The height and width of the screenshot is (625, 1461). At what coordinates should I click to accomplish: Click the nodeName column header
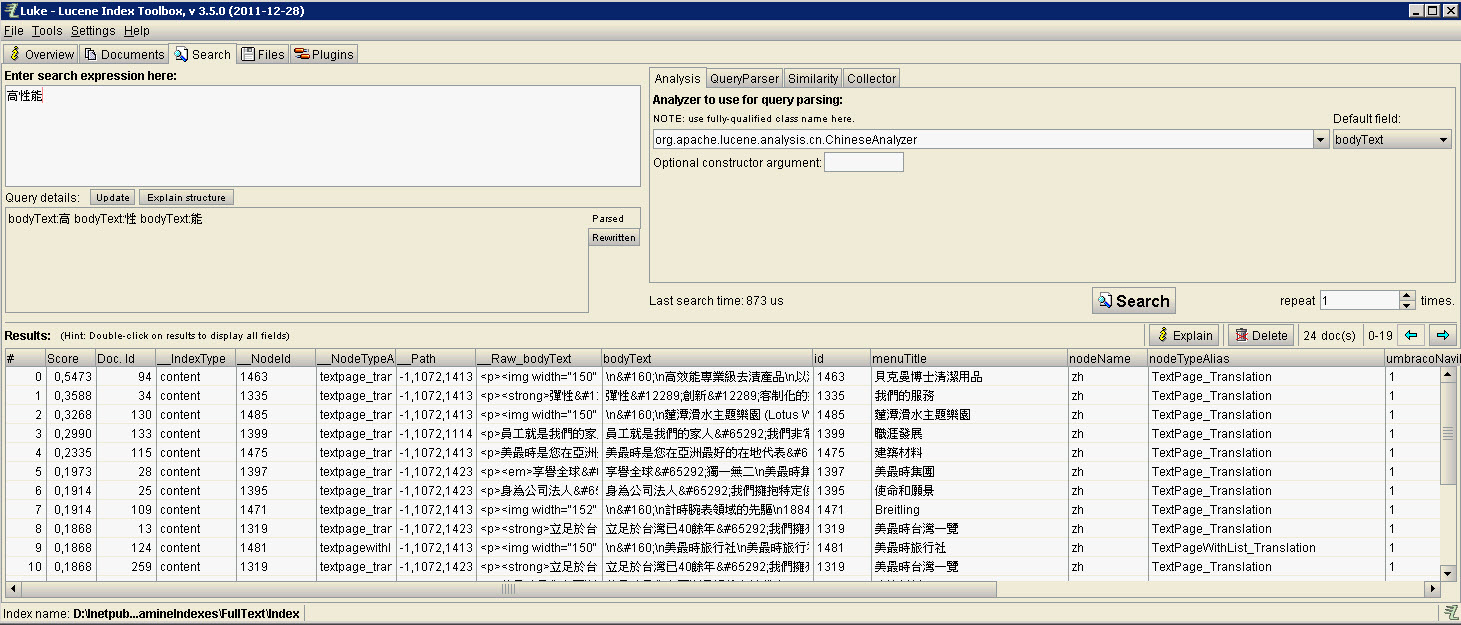coord(1107,358)
